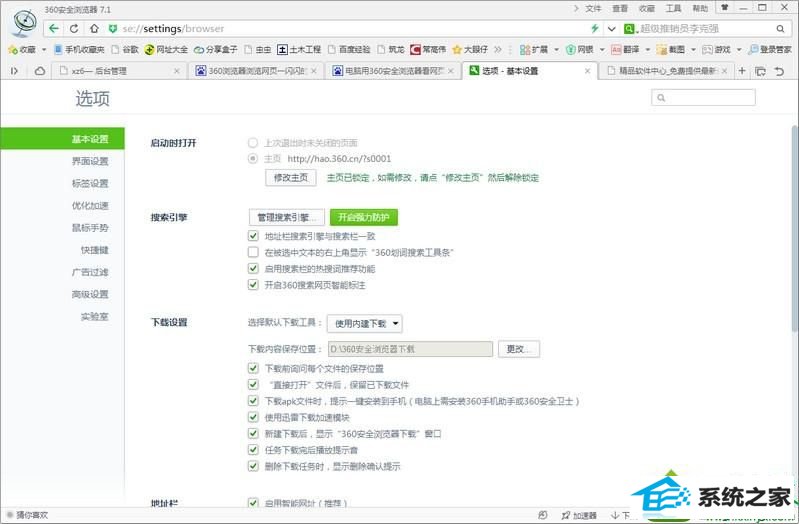Open 界面设置 in the settings sidebar

(x=90, y=161)
